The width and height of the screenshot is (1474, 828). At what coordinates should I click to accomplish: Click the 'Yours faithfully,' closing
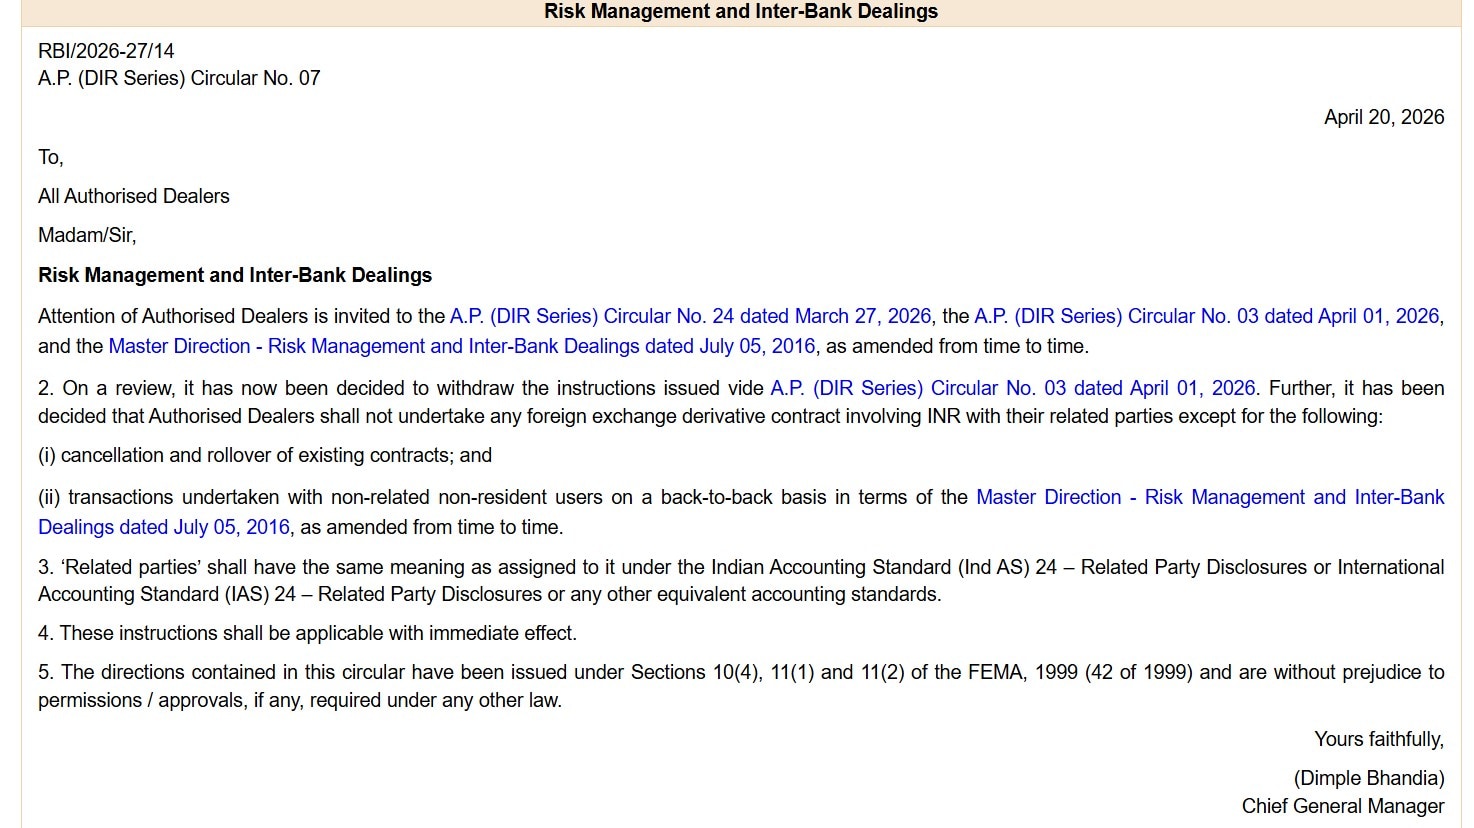(x=1378, y=739)
